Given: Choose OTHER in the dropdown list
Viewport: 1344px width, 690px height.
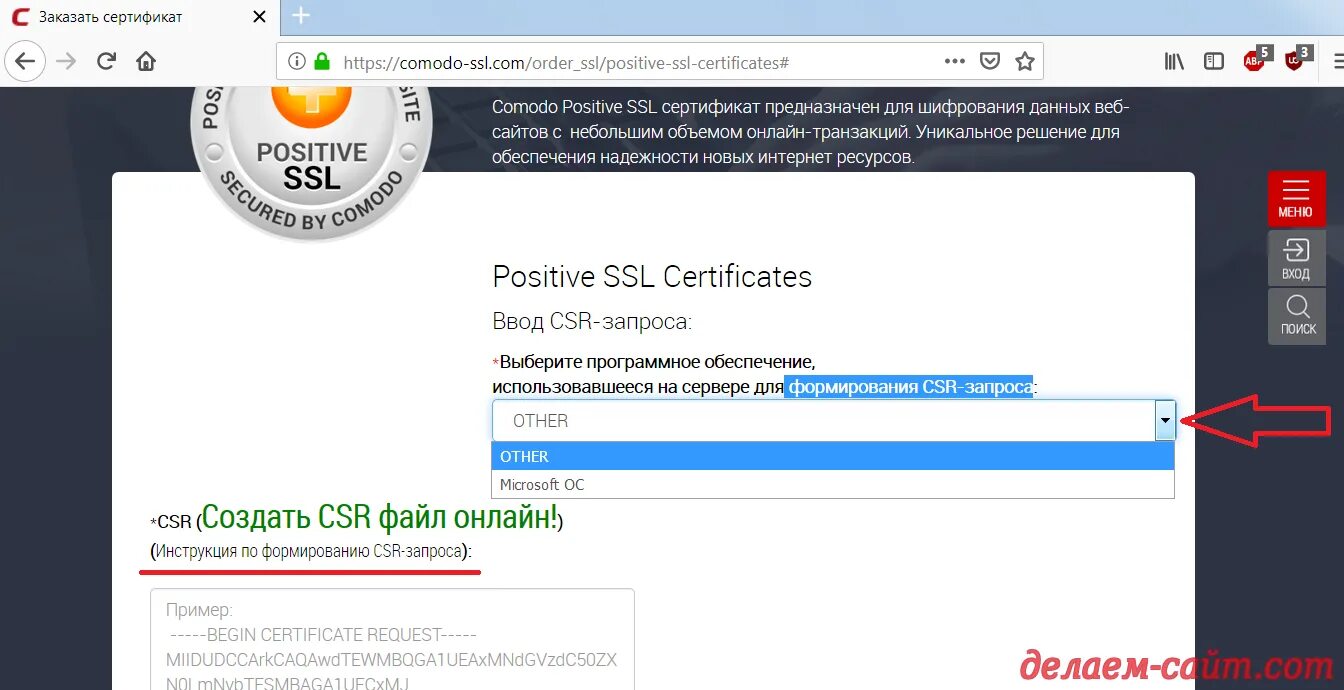Looking at the screenshot, I should 833,456.
